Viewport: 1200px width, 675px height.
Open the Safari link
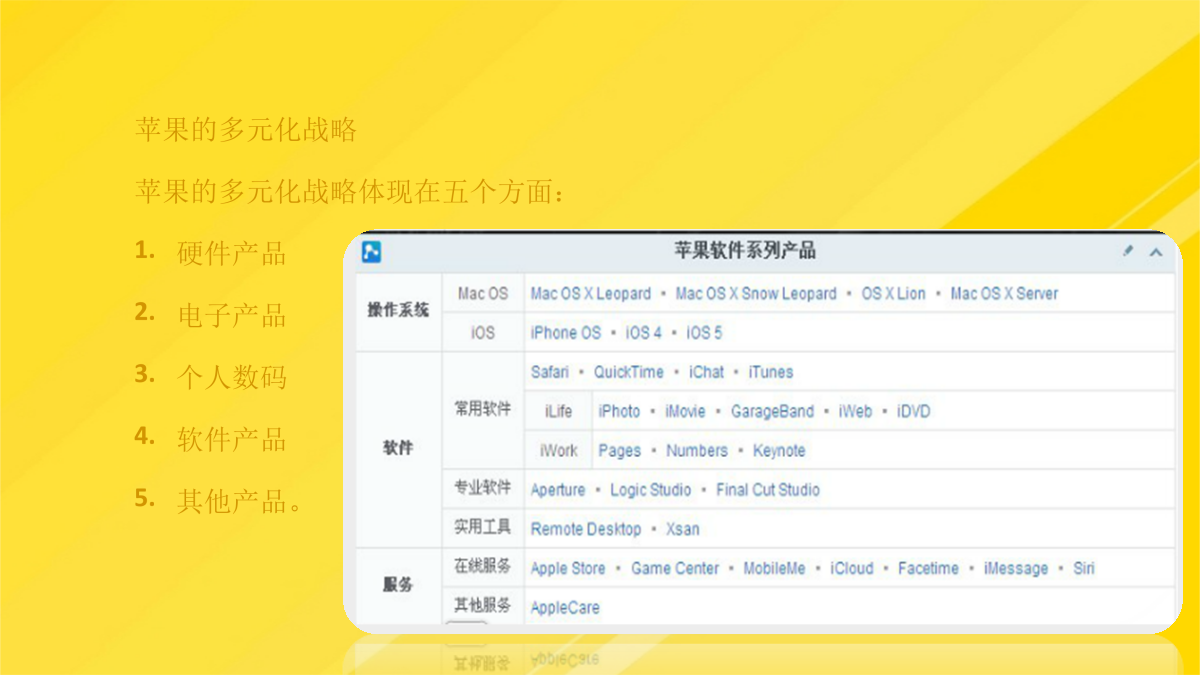tap(550, 372)
